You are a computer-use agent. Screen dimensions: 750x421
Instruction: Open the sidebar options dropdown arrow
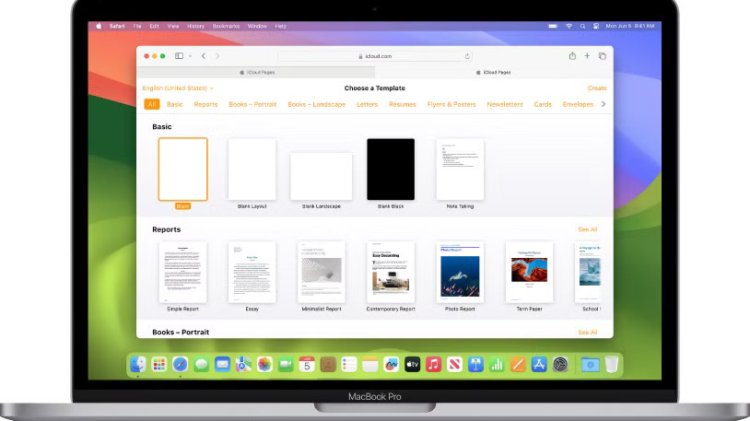click(x=189, y=56)
